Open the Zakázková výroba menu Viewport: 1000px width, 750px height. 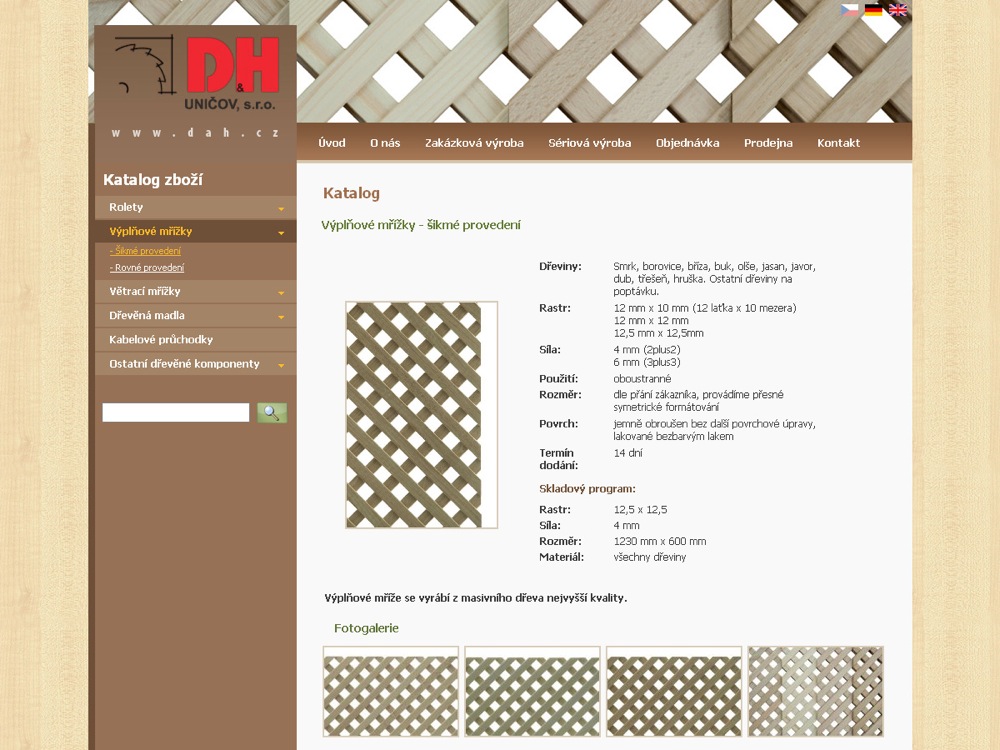(x=474, y=143)
